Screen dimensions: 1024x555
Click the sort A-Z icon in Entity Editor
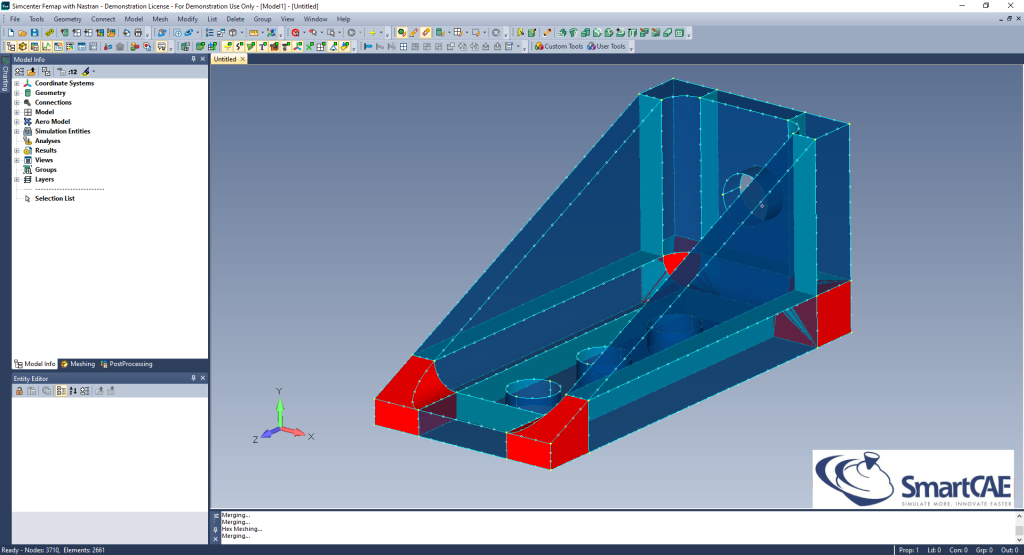click(72, 390)
